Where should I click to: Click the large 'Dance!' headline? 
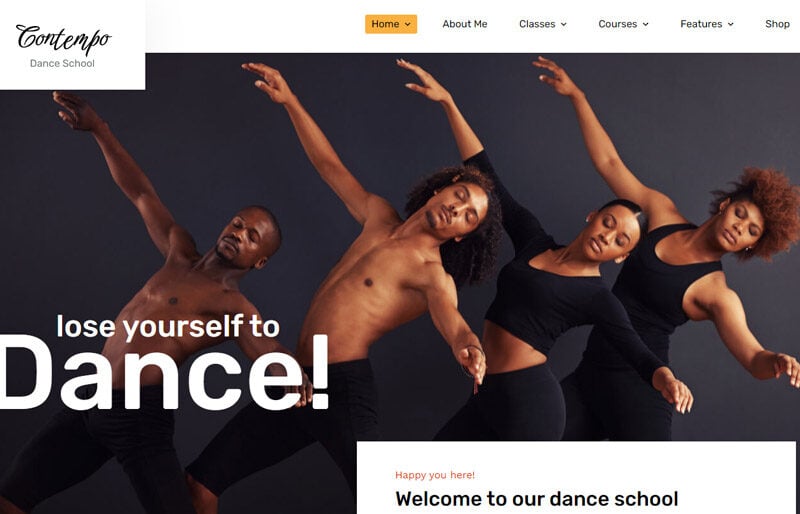(164, 374)
